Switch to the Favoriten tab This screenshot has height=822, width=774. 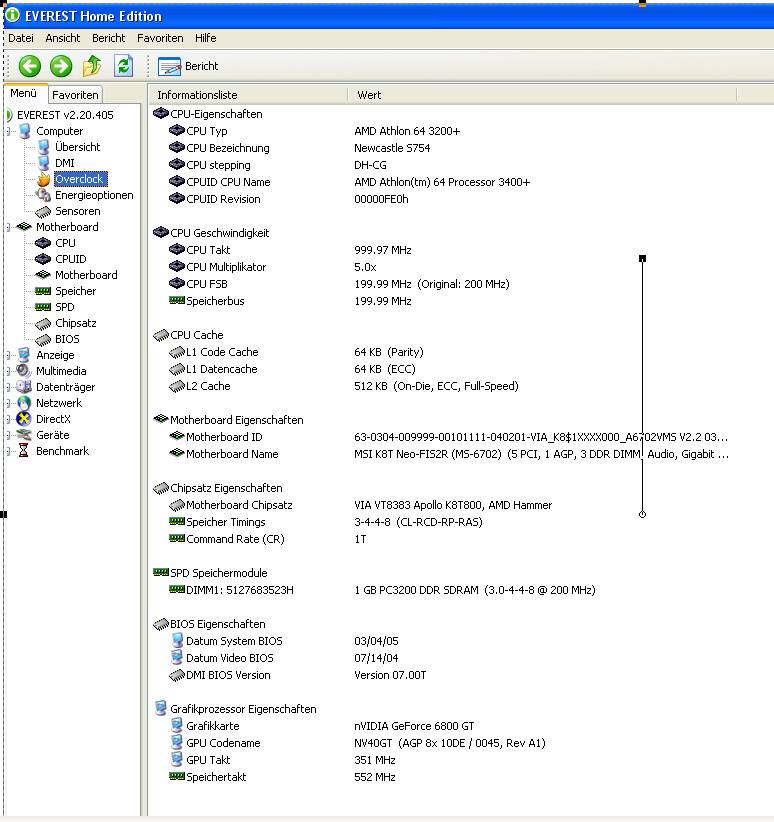coord(75,95)
